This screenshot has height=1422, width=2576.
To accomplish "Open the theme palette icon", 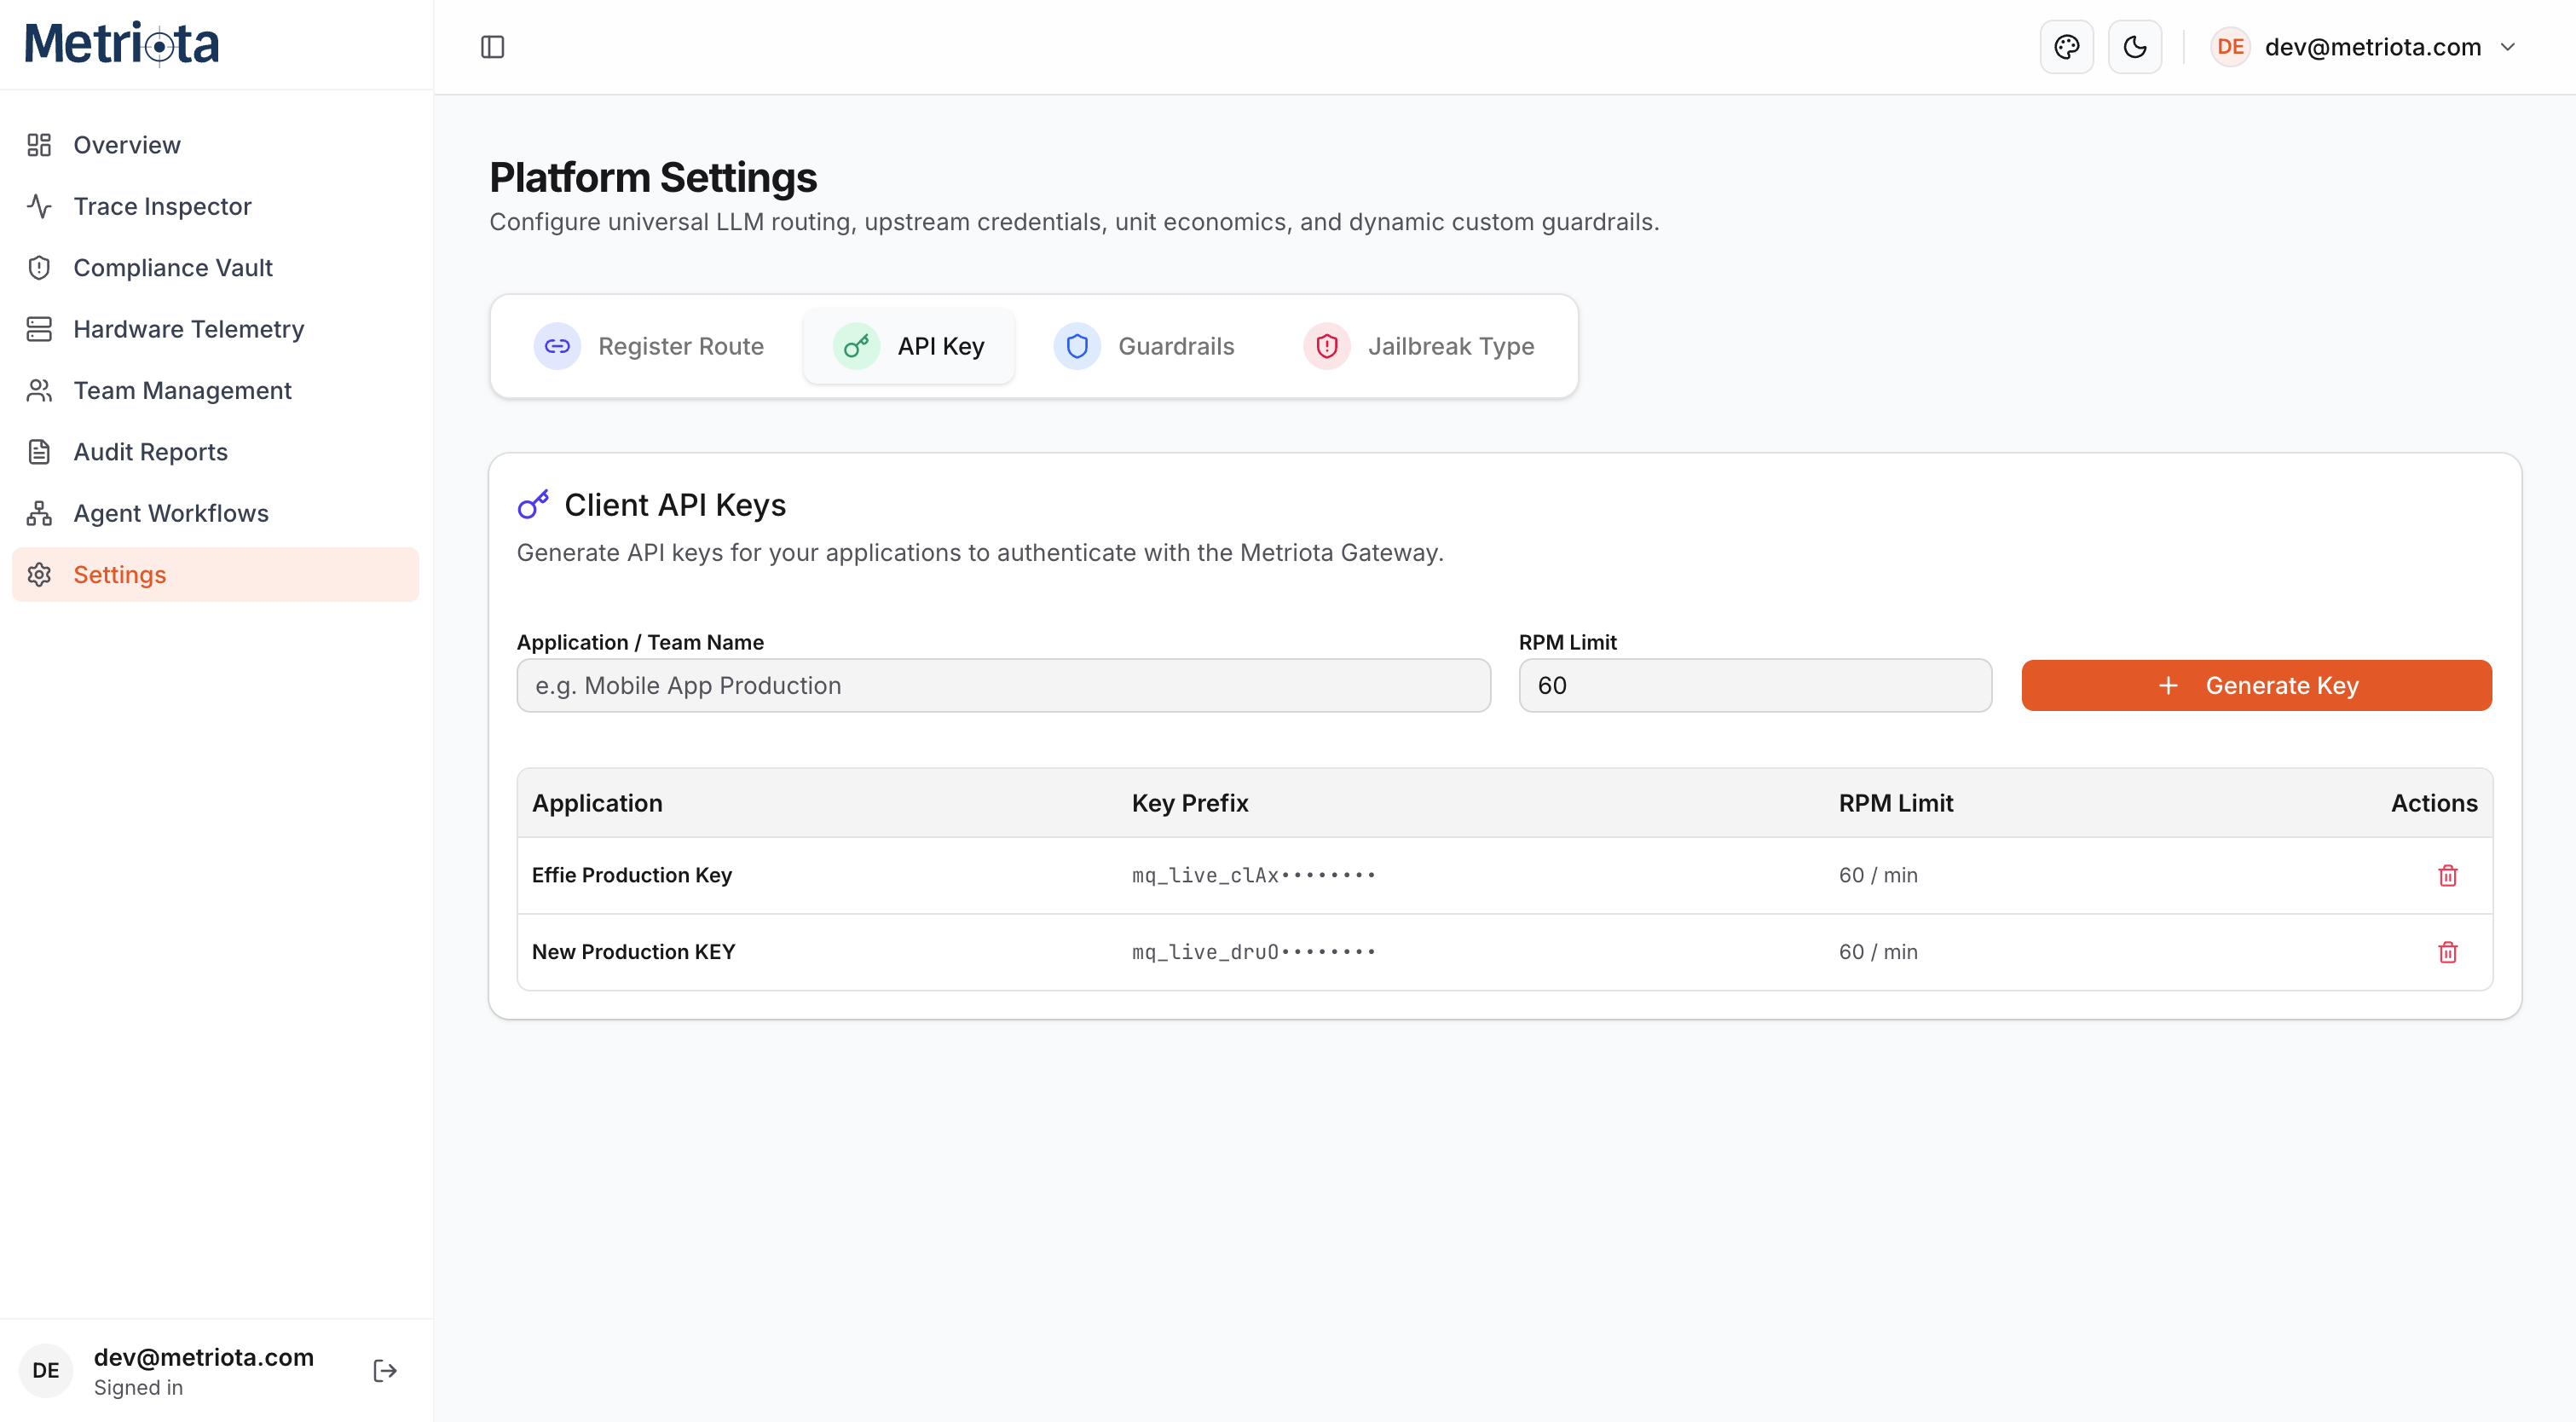I will pyautogui.click(x=2066, y=47).
